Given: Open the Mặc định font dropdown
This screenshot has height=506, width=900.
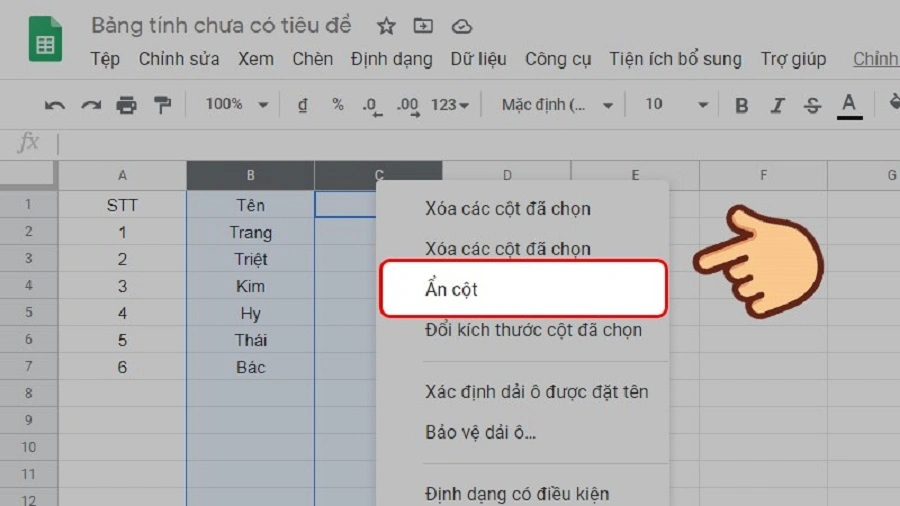Looking at the screenshot, I should pyautogui.click(x=557, y=105).
